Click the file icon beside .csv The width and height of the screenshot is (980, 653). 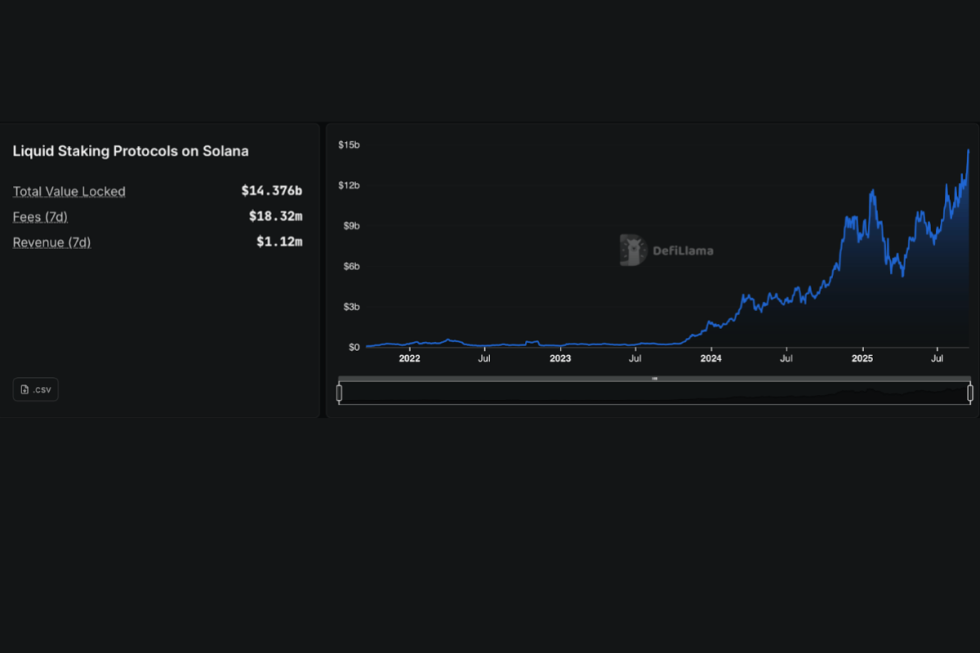(x=25, y=389)
